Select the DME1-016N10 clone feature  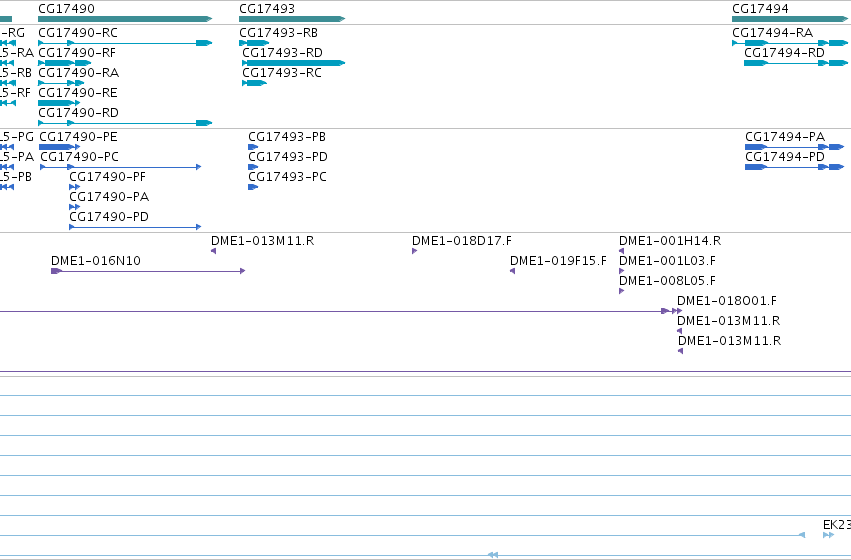click(96, 261)
